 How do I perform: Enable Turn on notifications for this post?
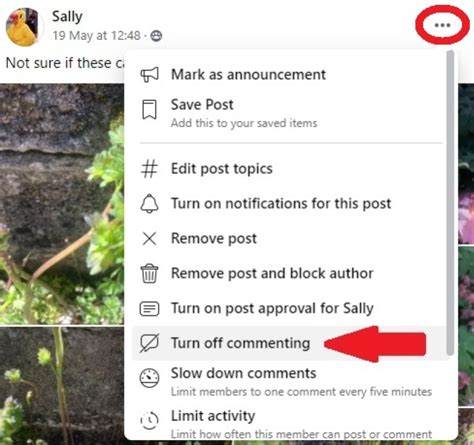click(281, 203)
